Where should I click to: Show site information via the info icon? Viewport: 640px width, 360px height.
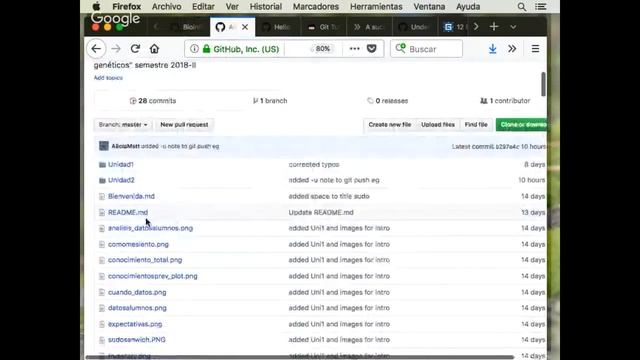click(194, 49)
